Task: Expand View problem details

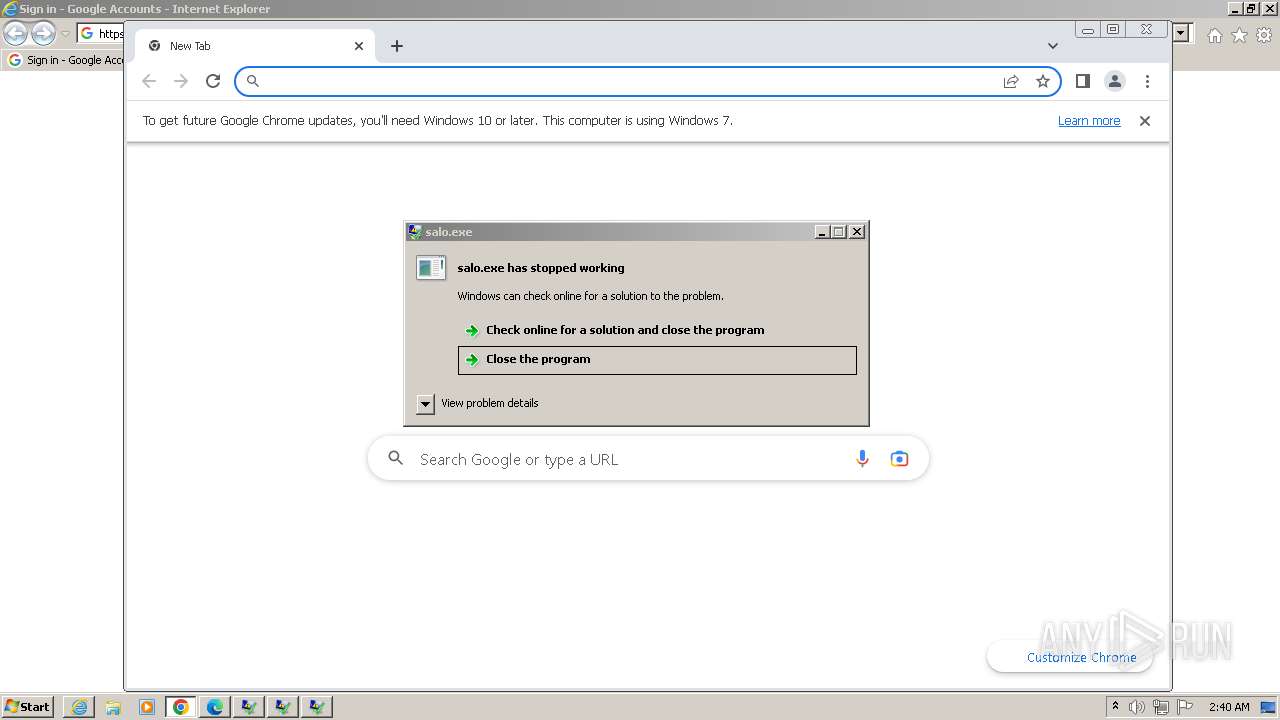Action: [478, 403]
